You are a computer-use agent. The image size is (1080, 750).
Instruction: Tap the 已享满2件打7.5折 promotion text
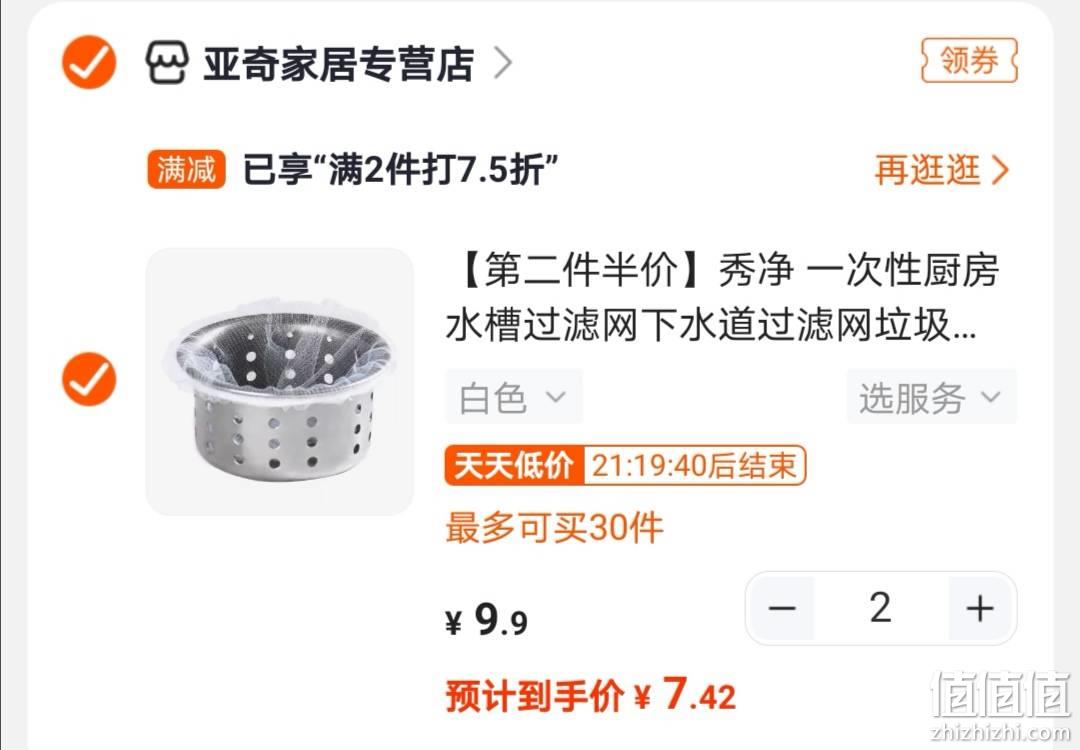pyautogui.click(x=400, y=169)
